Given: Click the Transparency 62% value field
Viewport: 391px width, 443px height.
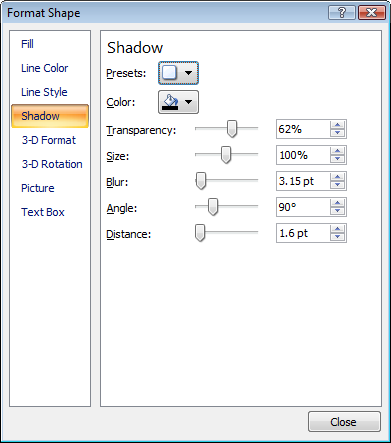Looking at the screenshot, I should point(303,129).
